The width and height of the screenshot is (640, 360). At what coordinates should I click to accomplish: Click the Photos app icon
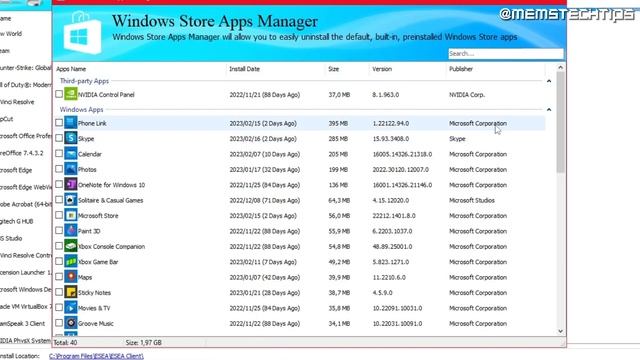71,169
